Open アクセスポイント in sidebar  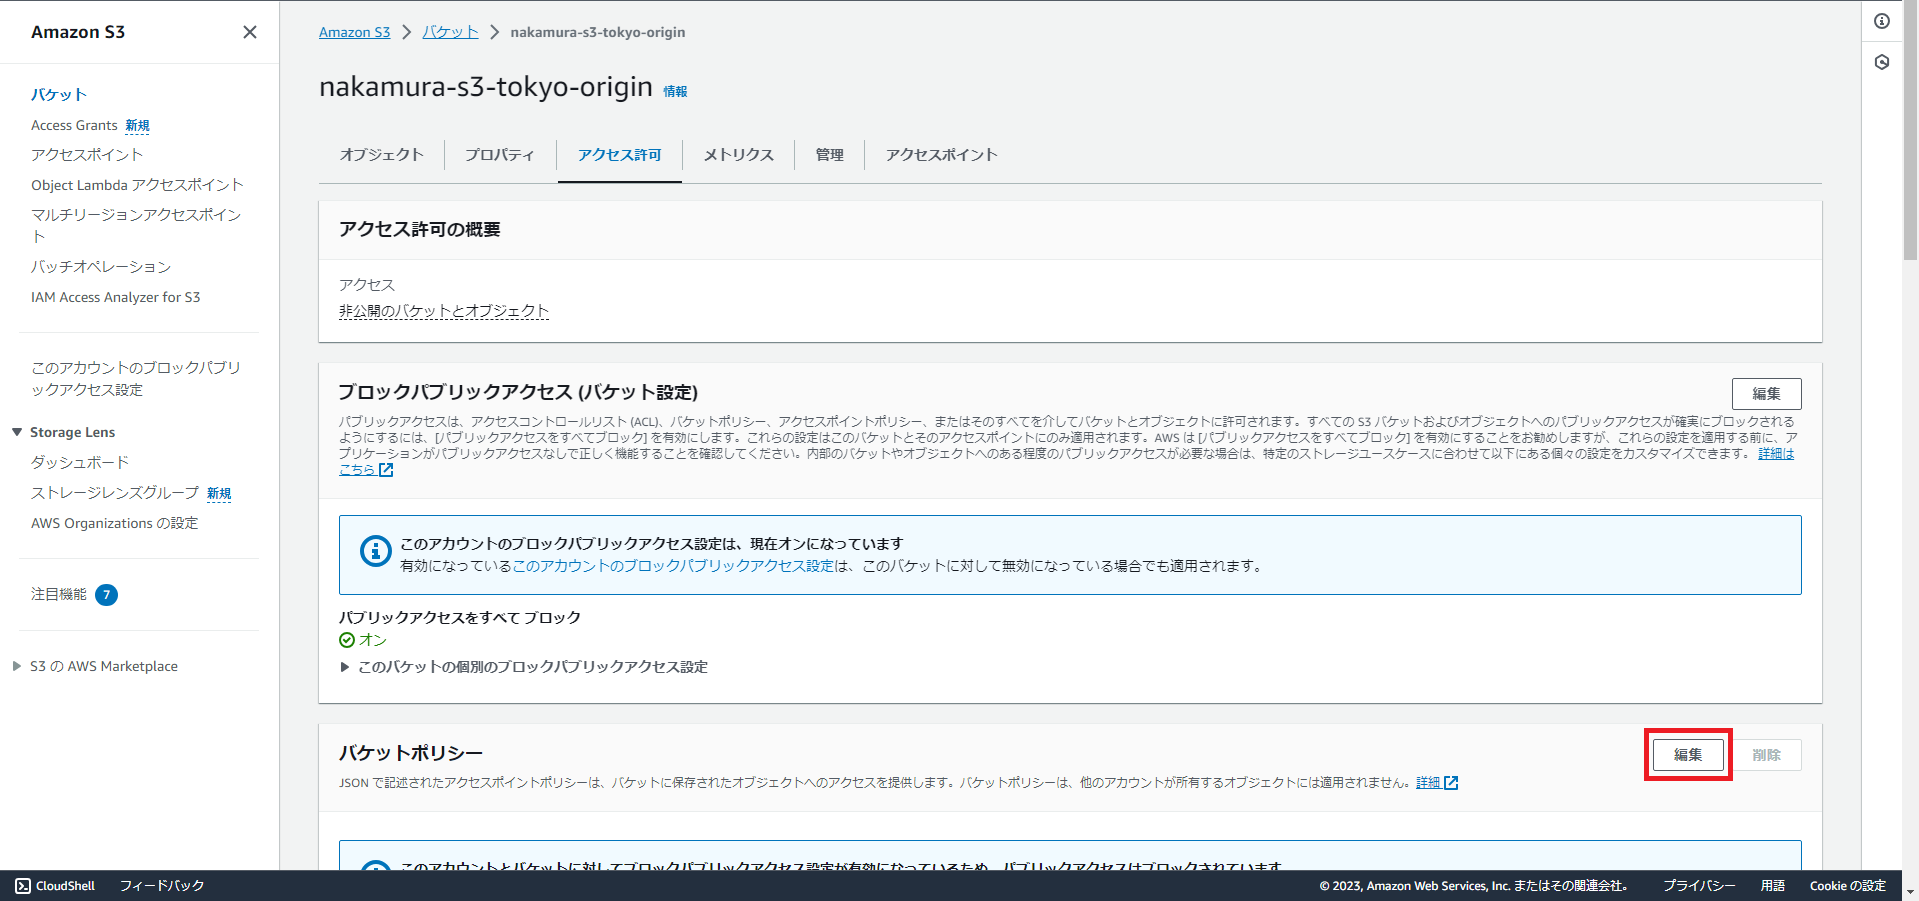pyautogui.click(x=87, y=155)
